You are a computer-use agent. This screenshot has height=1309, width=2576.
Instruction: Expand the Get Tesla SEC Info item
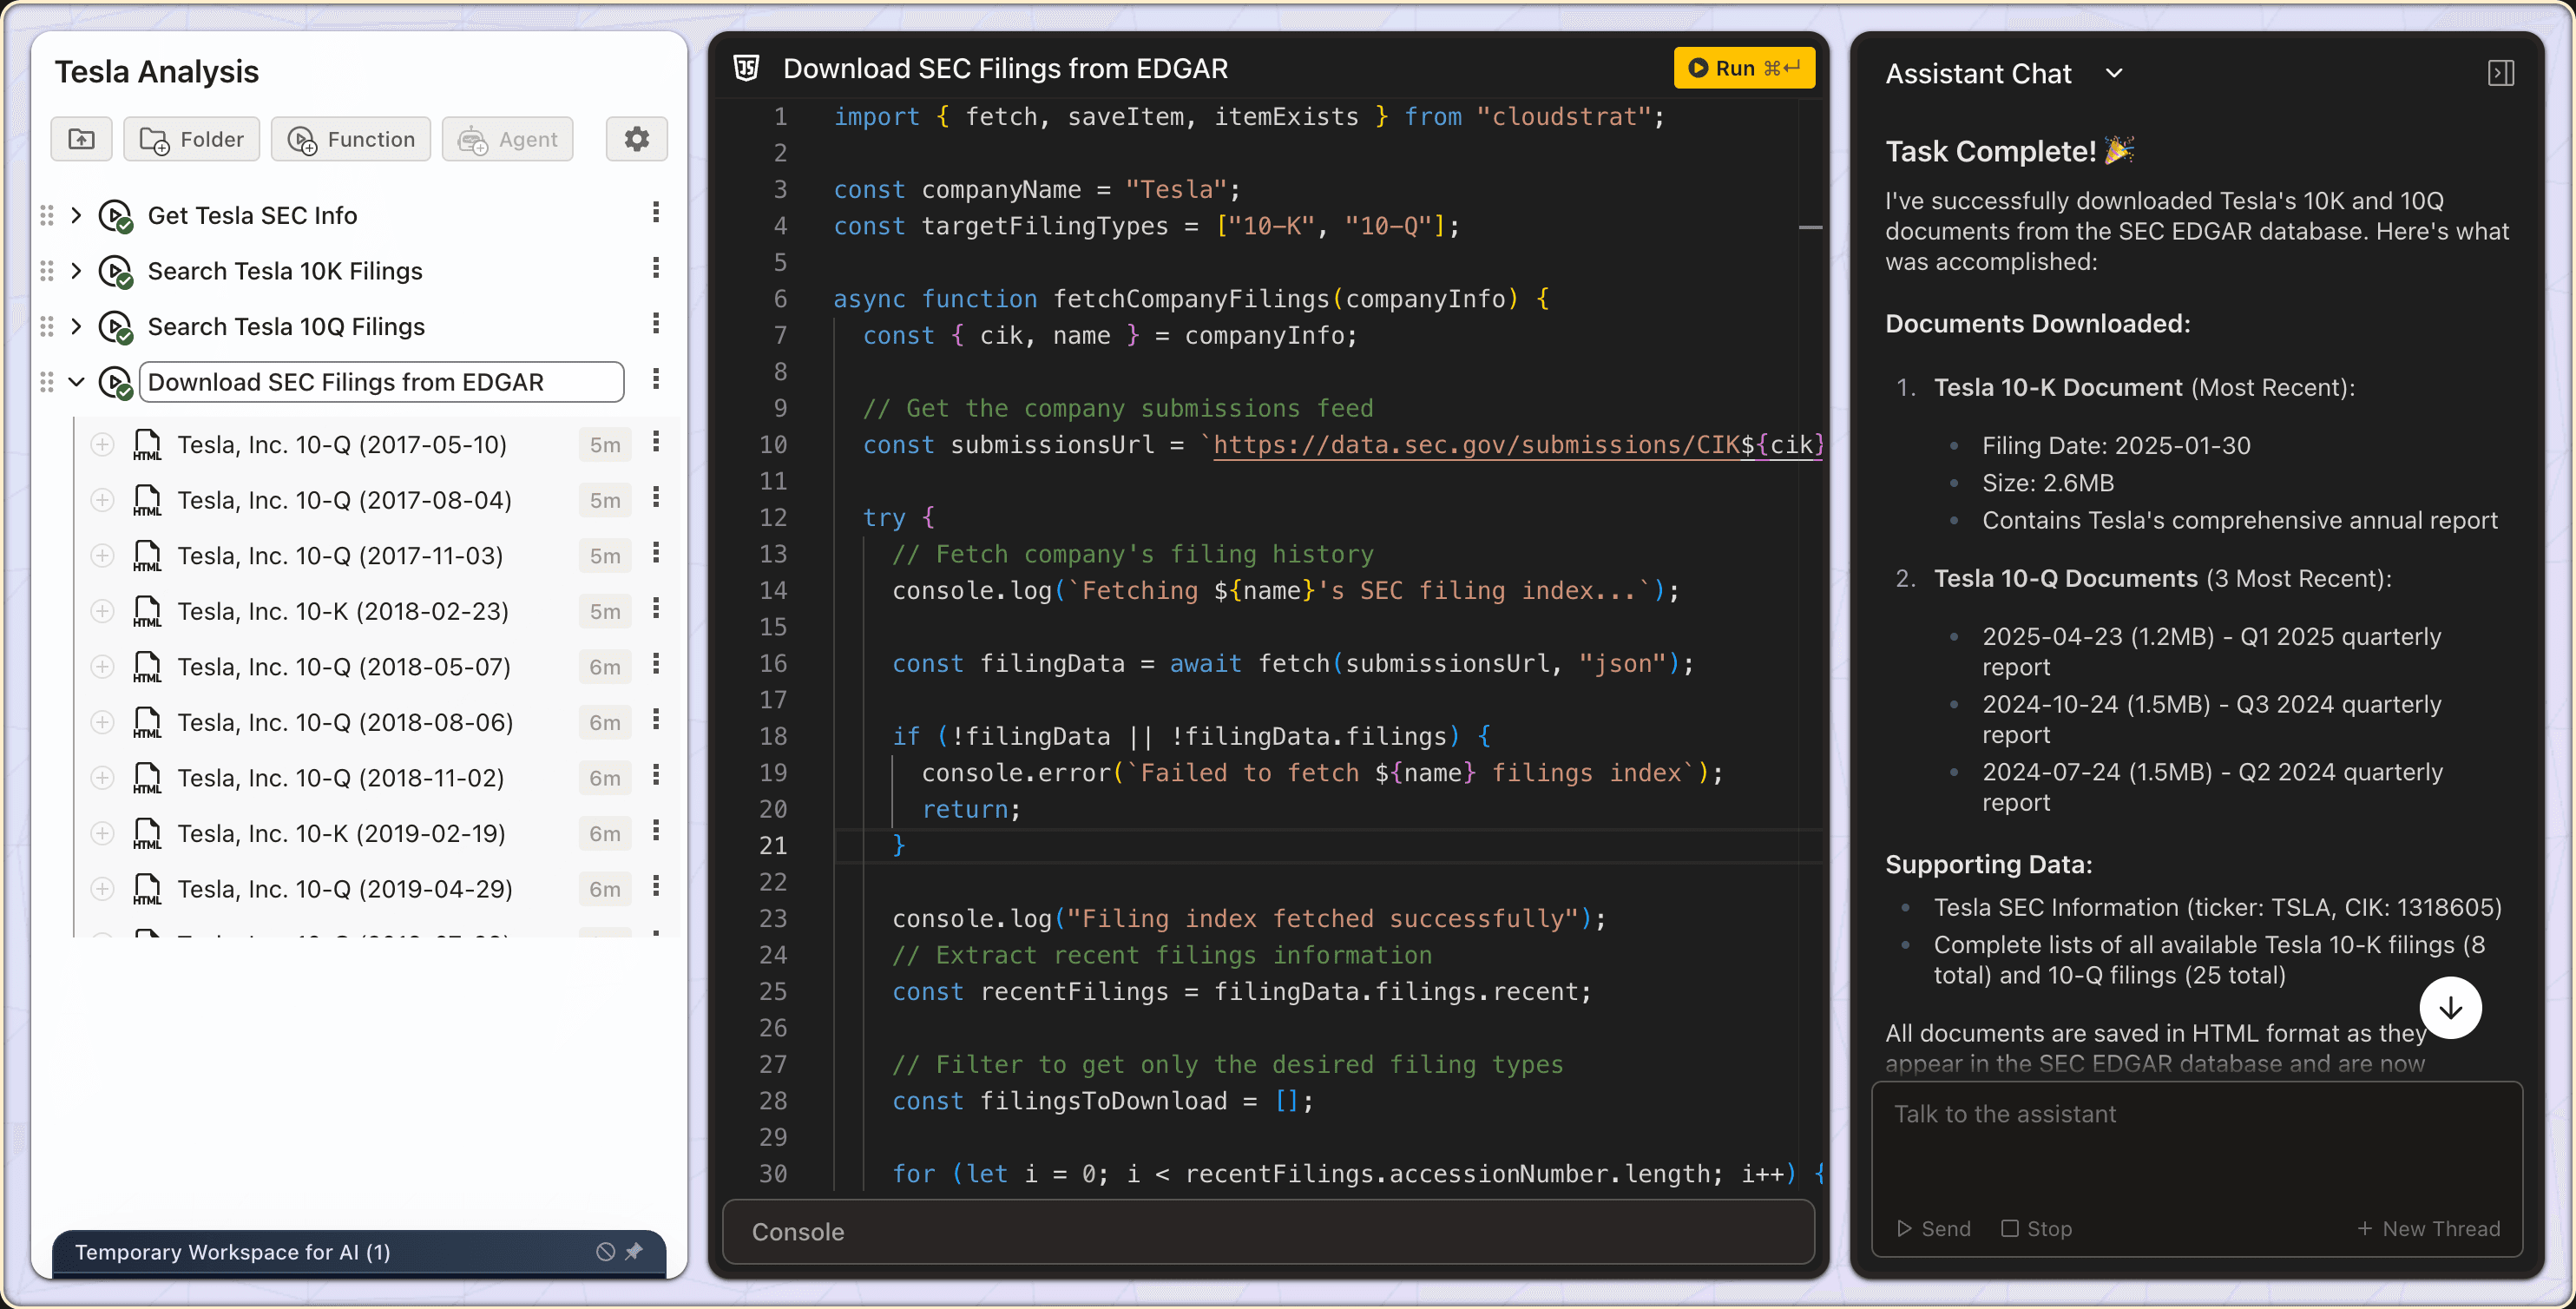(76, 215)
